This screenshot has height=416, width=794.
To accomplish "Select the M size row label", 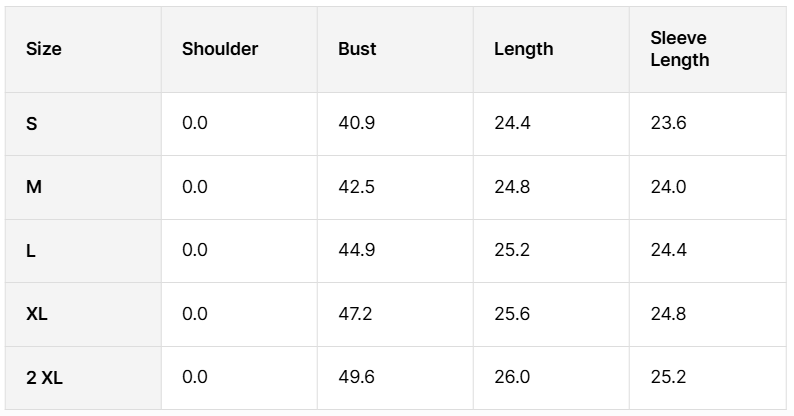I will tap(34, 187).
